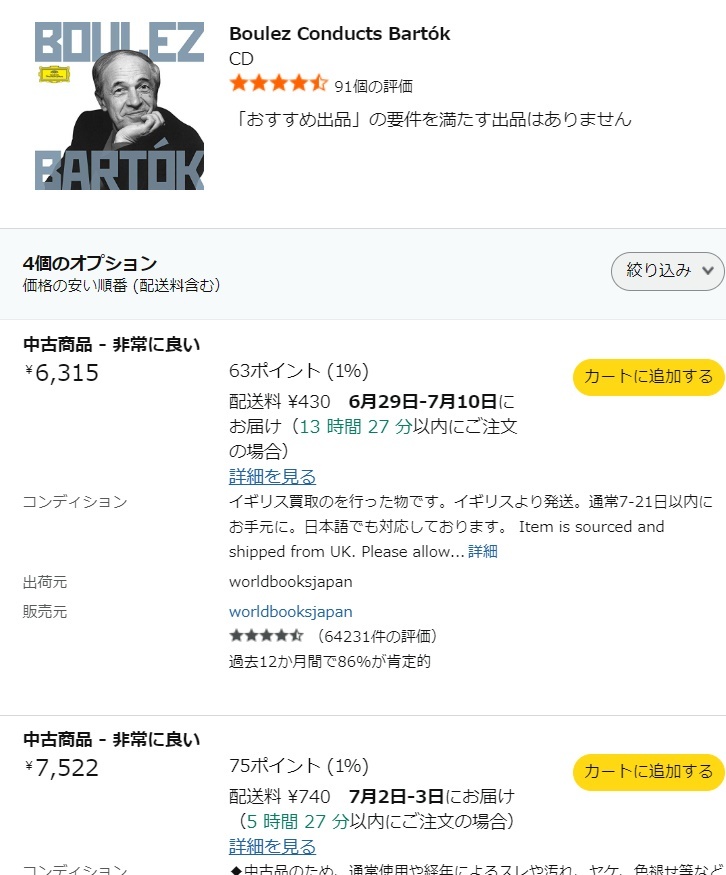Image resolution: width=726 pixels, height=875 pixels.
Task: Add the ¥7,522 offer to cart
Action: (648, 772)
